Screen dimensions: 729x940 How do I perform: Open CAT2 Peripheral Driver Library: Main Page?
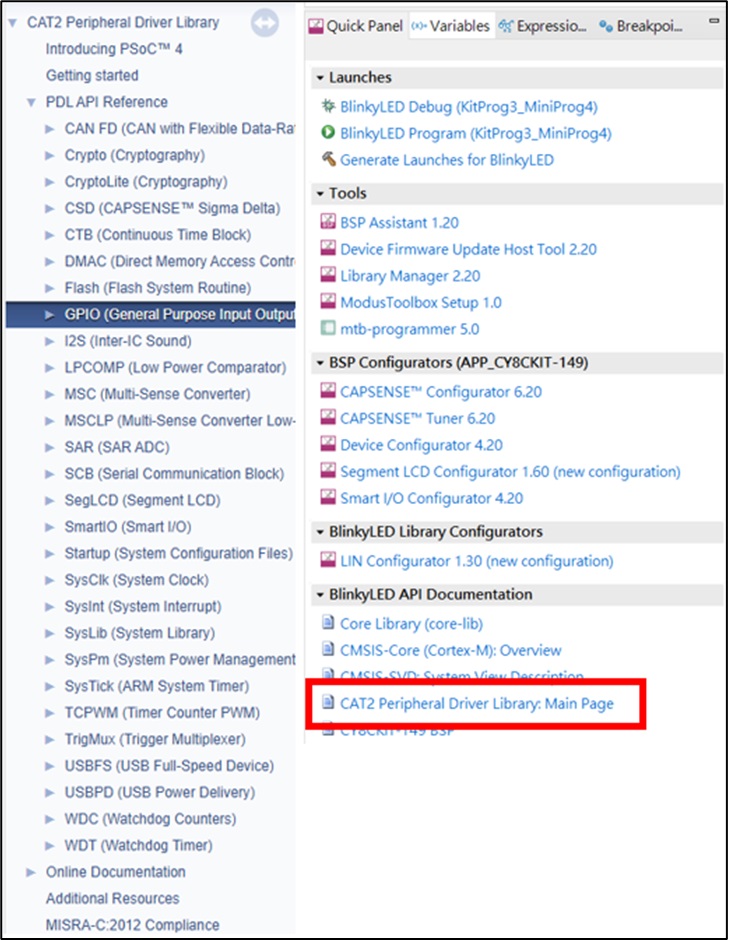tap(477, 703)
